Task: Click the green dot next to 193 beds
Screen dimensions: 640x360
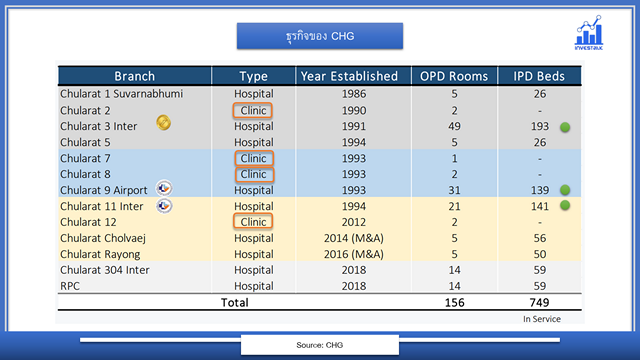Action: (x=565, y=127)
